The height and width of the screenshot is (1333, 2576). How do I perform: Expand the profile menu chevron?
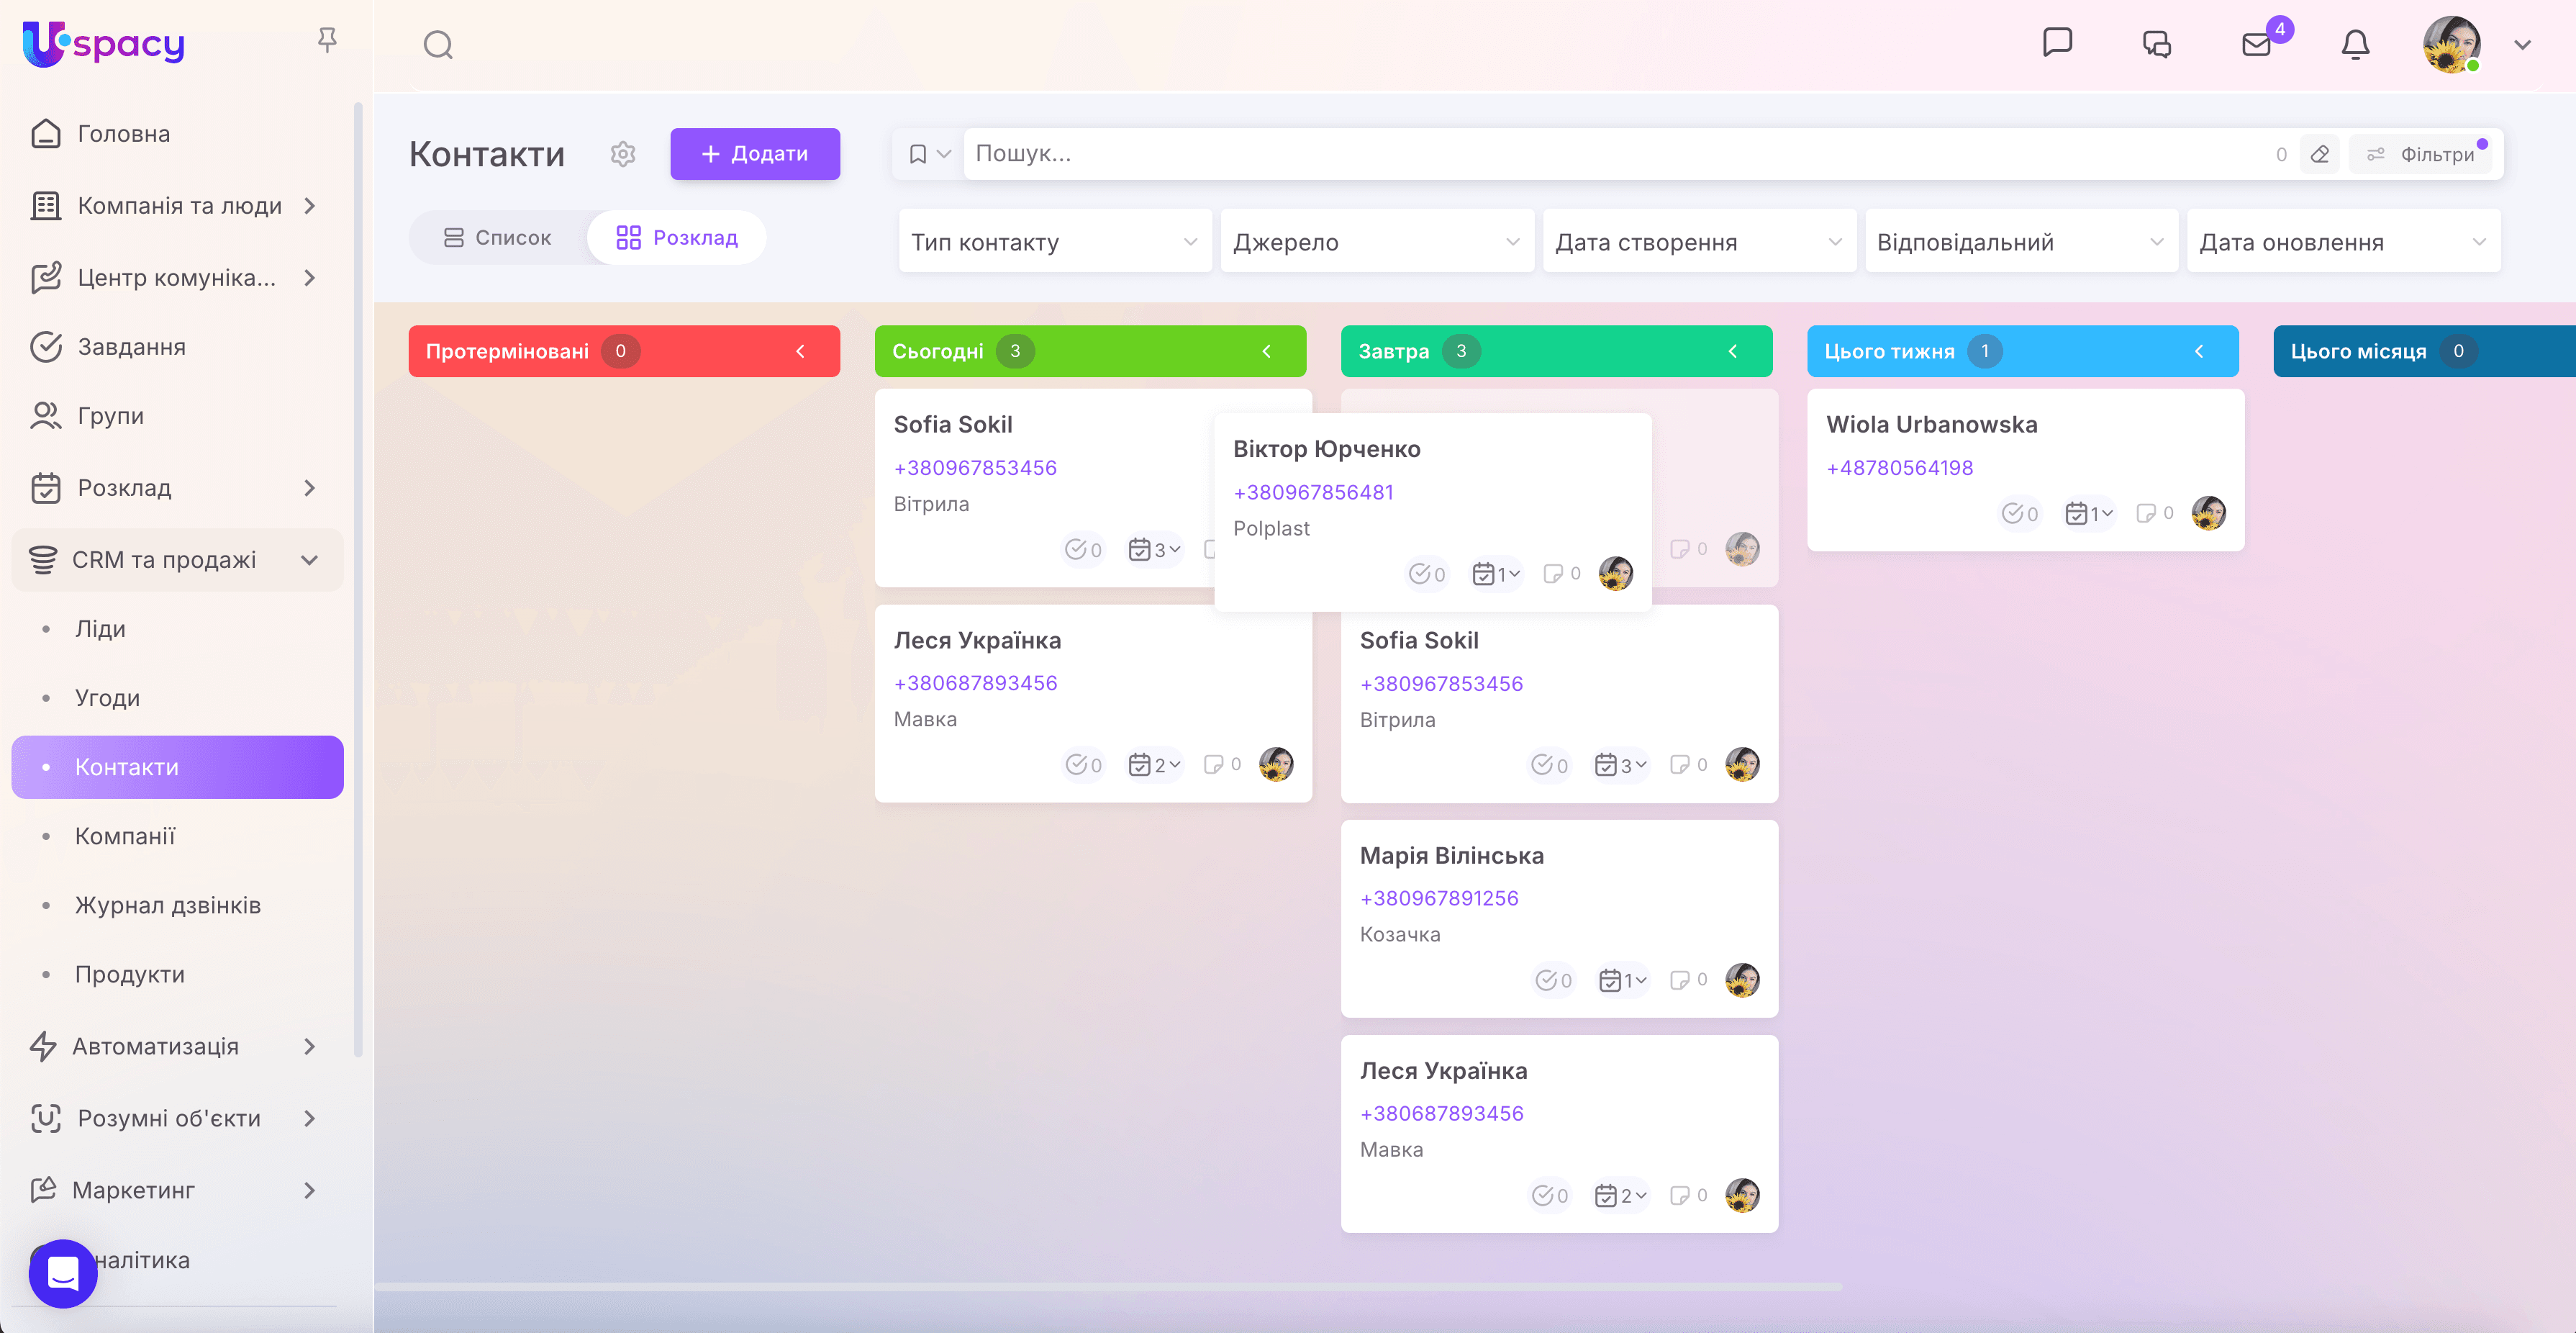coord(2523,45)
